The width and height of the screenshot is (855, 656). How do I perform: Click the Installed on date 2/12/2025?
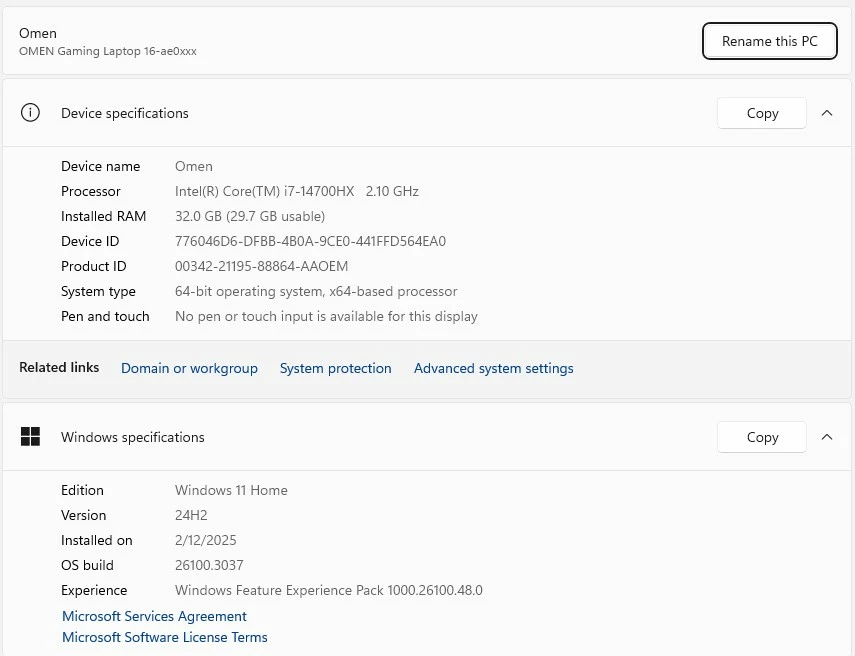206,540
